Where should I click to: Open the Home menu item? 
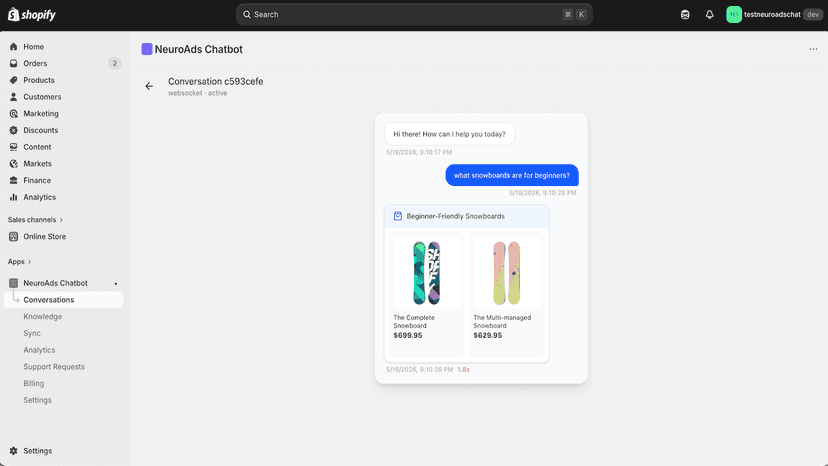pos(33,46)
